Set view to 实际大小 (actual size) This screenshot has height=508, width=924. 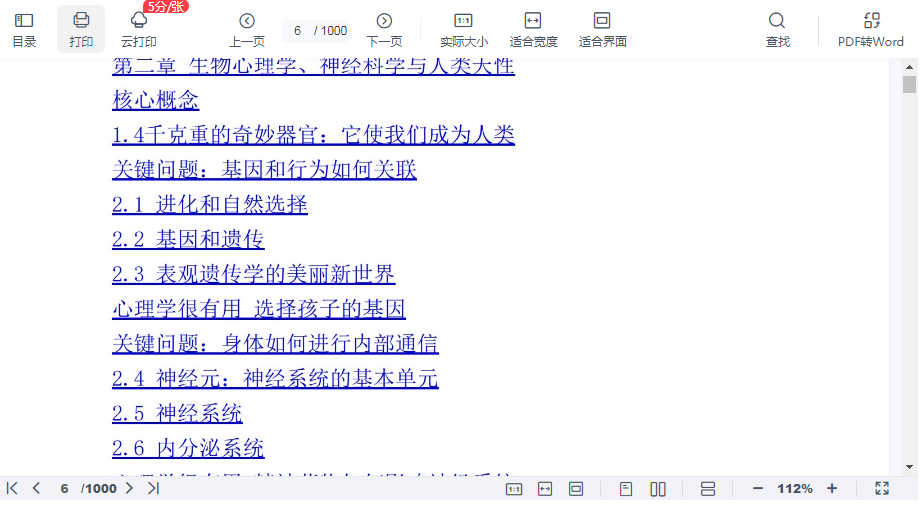(x=464, y=29)
